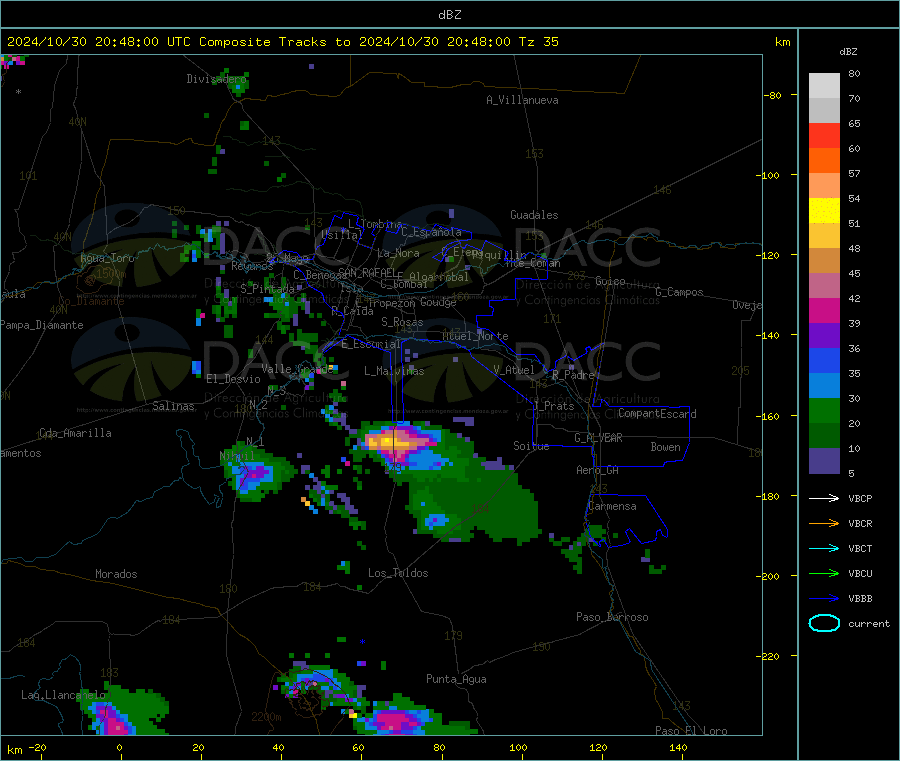The height and width of the screenshot is (761, 900).
Task: Pick the bright green 20-30 dBZ swatch
Action: coord(824,410)
